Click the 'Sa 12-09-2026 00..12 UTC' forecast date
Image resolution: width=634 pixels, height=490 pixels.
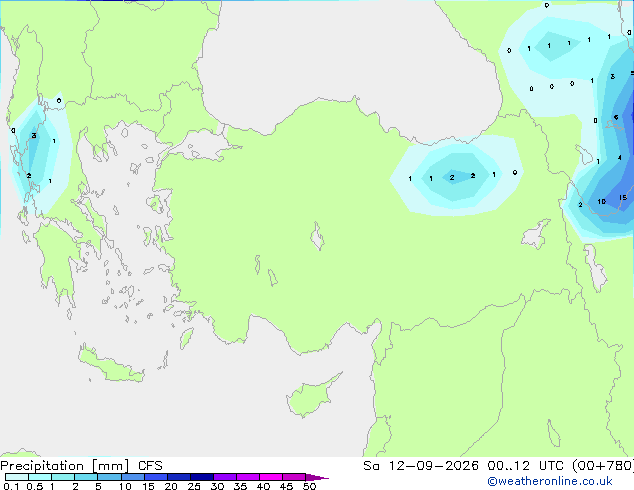click(466, 466)
